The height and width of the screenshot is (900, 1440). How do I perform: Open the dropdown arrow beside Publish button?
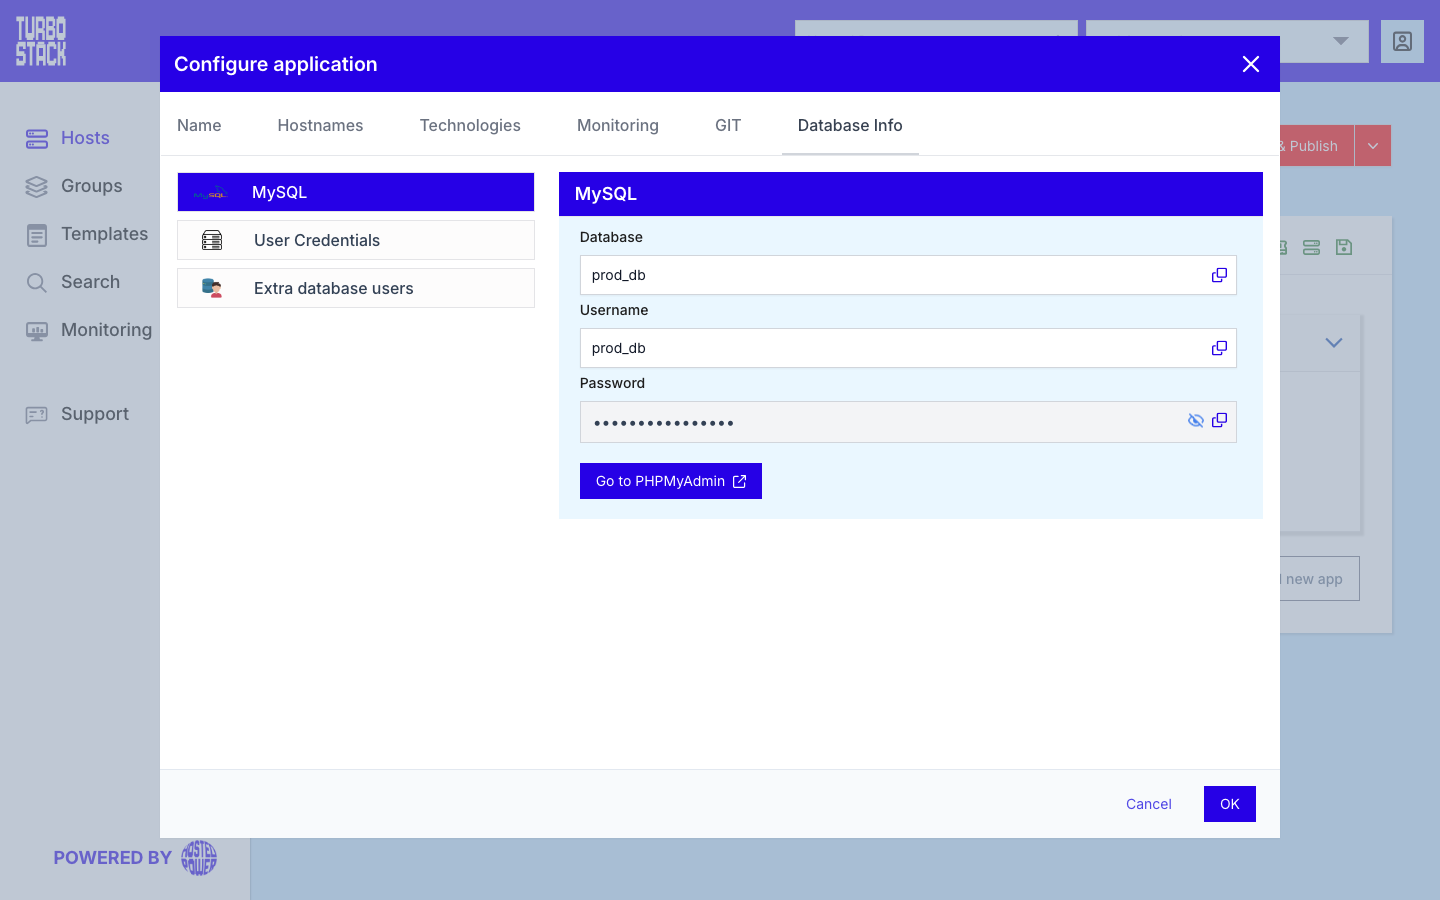(1373, 146)
